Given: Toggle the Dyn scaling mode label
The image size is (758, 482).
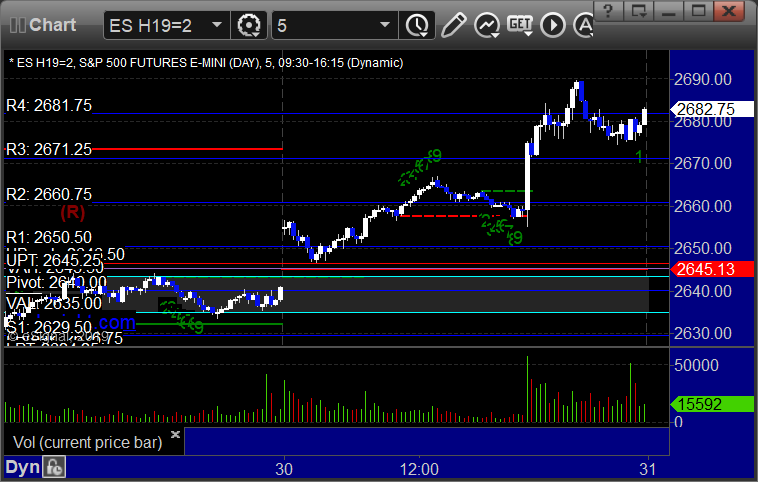Looking at the screenshot, I should pos(22,467).
